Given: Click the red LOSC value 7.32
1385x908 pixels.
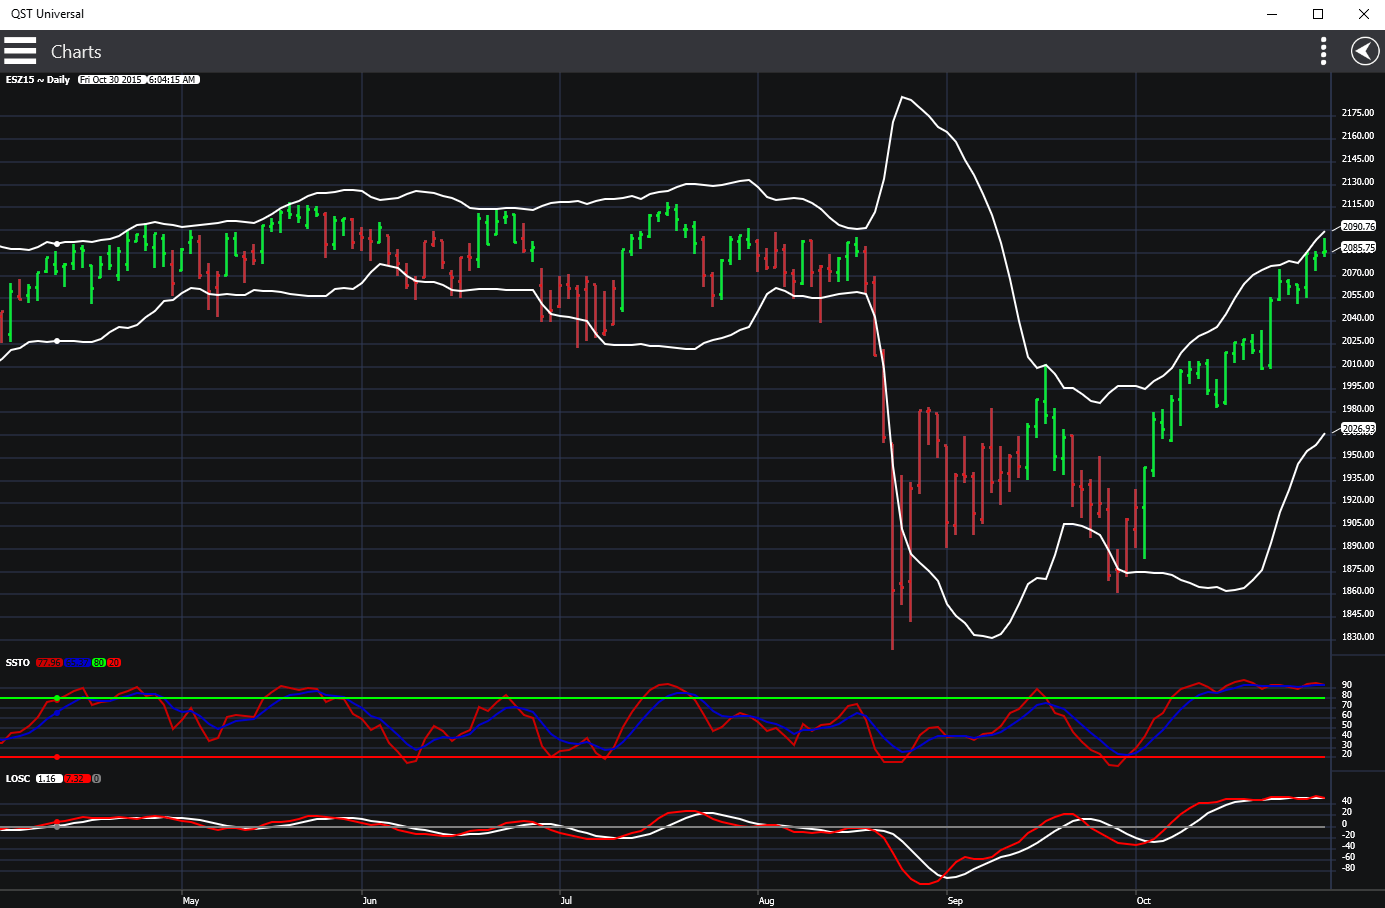Looking at the screenshot, I should 77,779.
